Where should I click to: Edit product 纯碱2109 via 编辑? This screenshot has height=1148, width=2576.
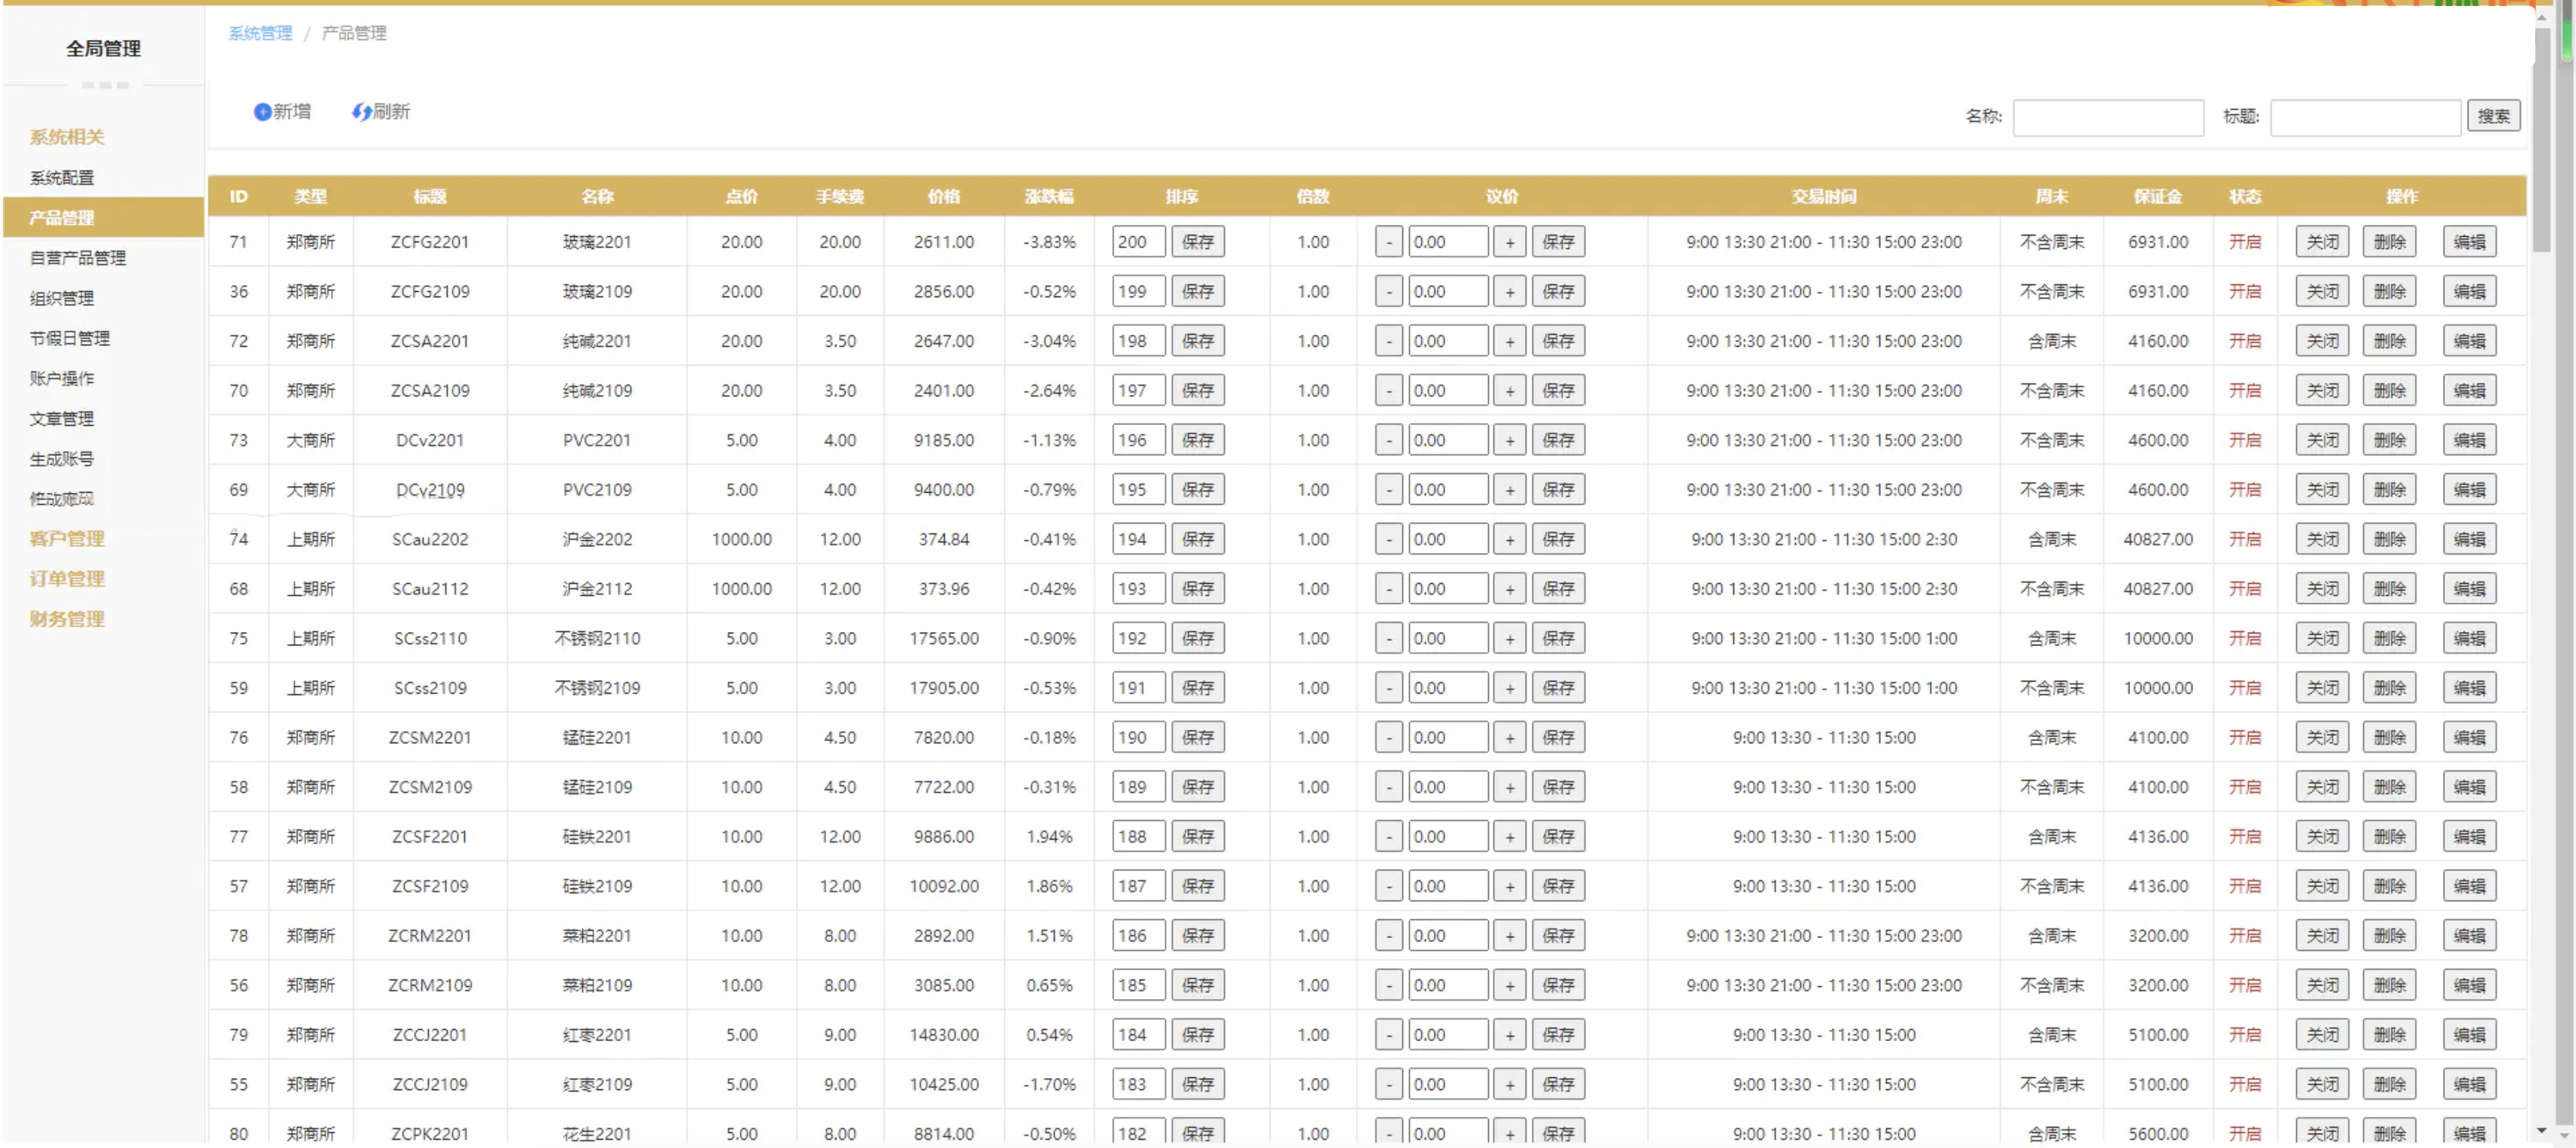(x=2469, y=391)
